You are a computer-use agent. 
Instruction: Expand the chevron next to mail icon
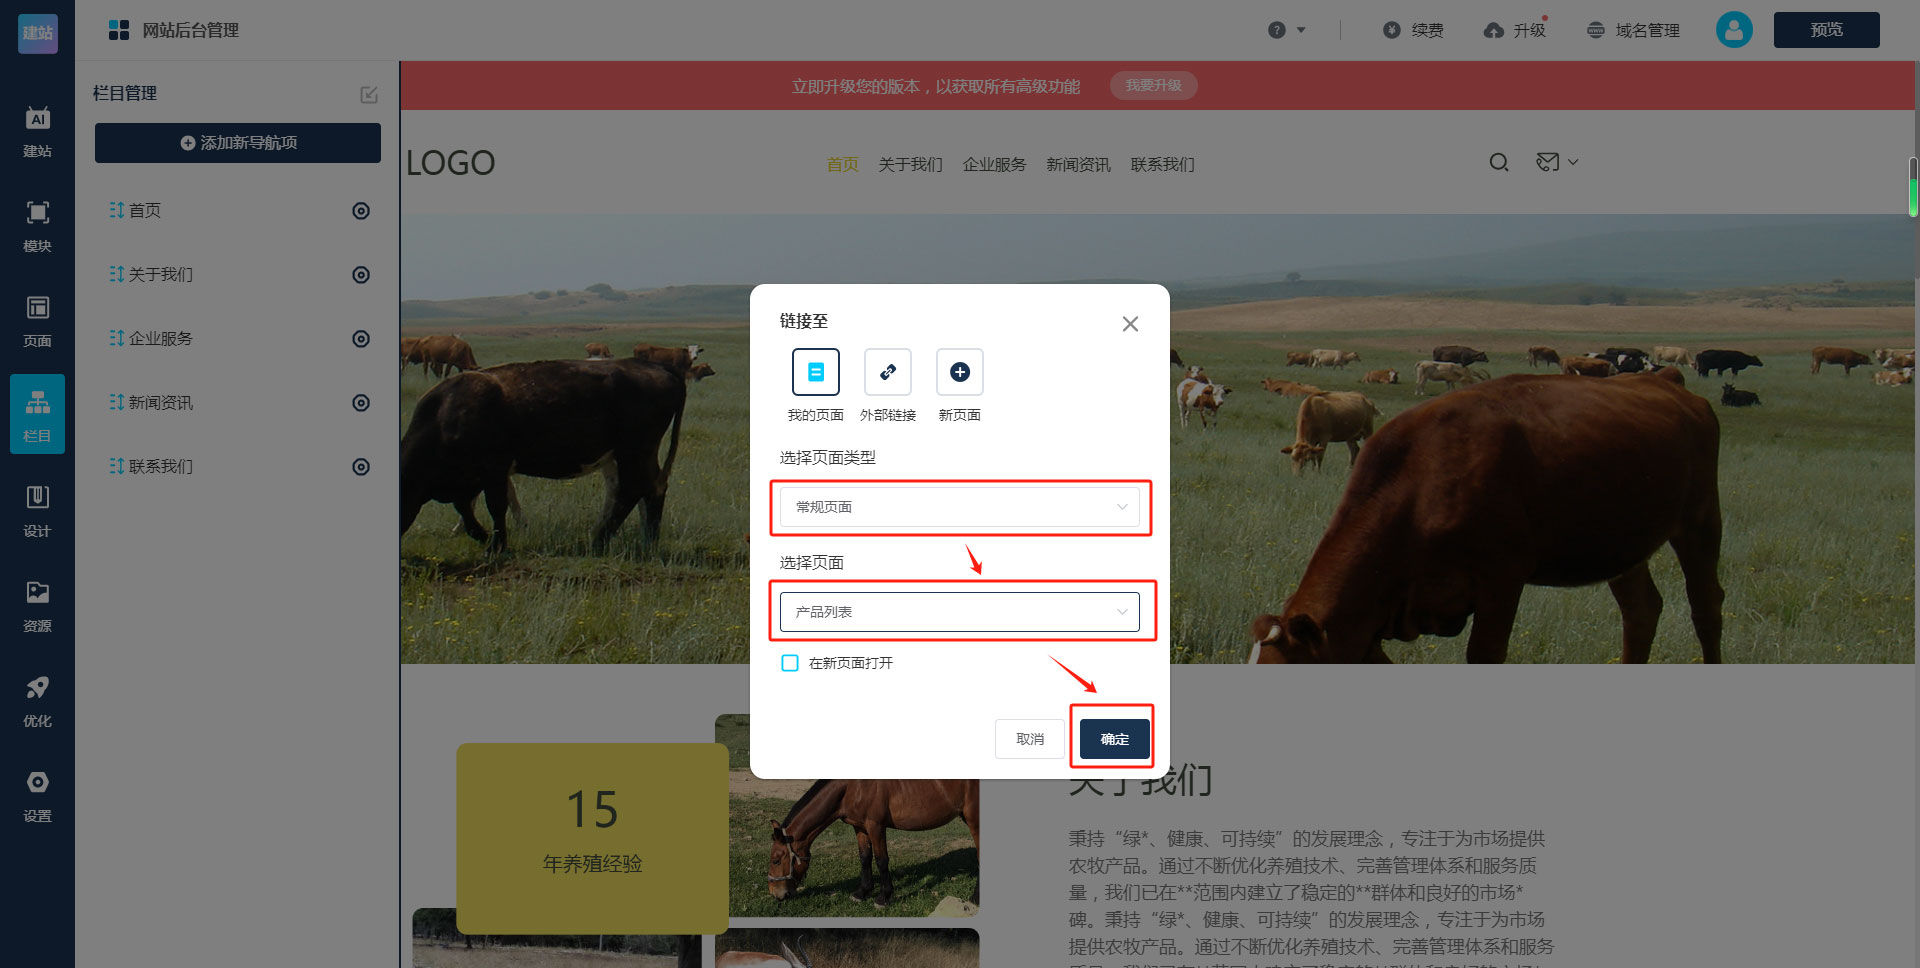1573,162
